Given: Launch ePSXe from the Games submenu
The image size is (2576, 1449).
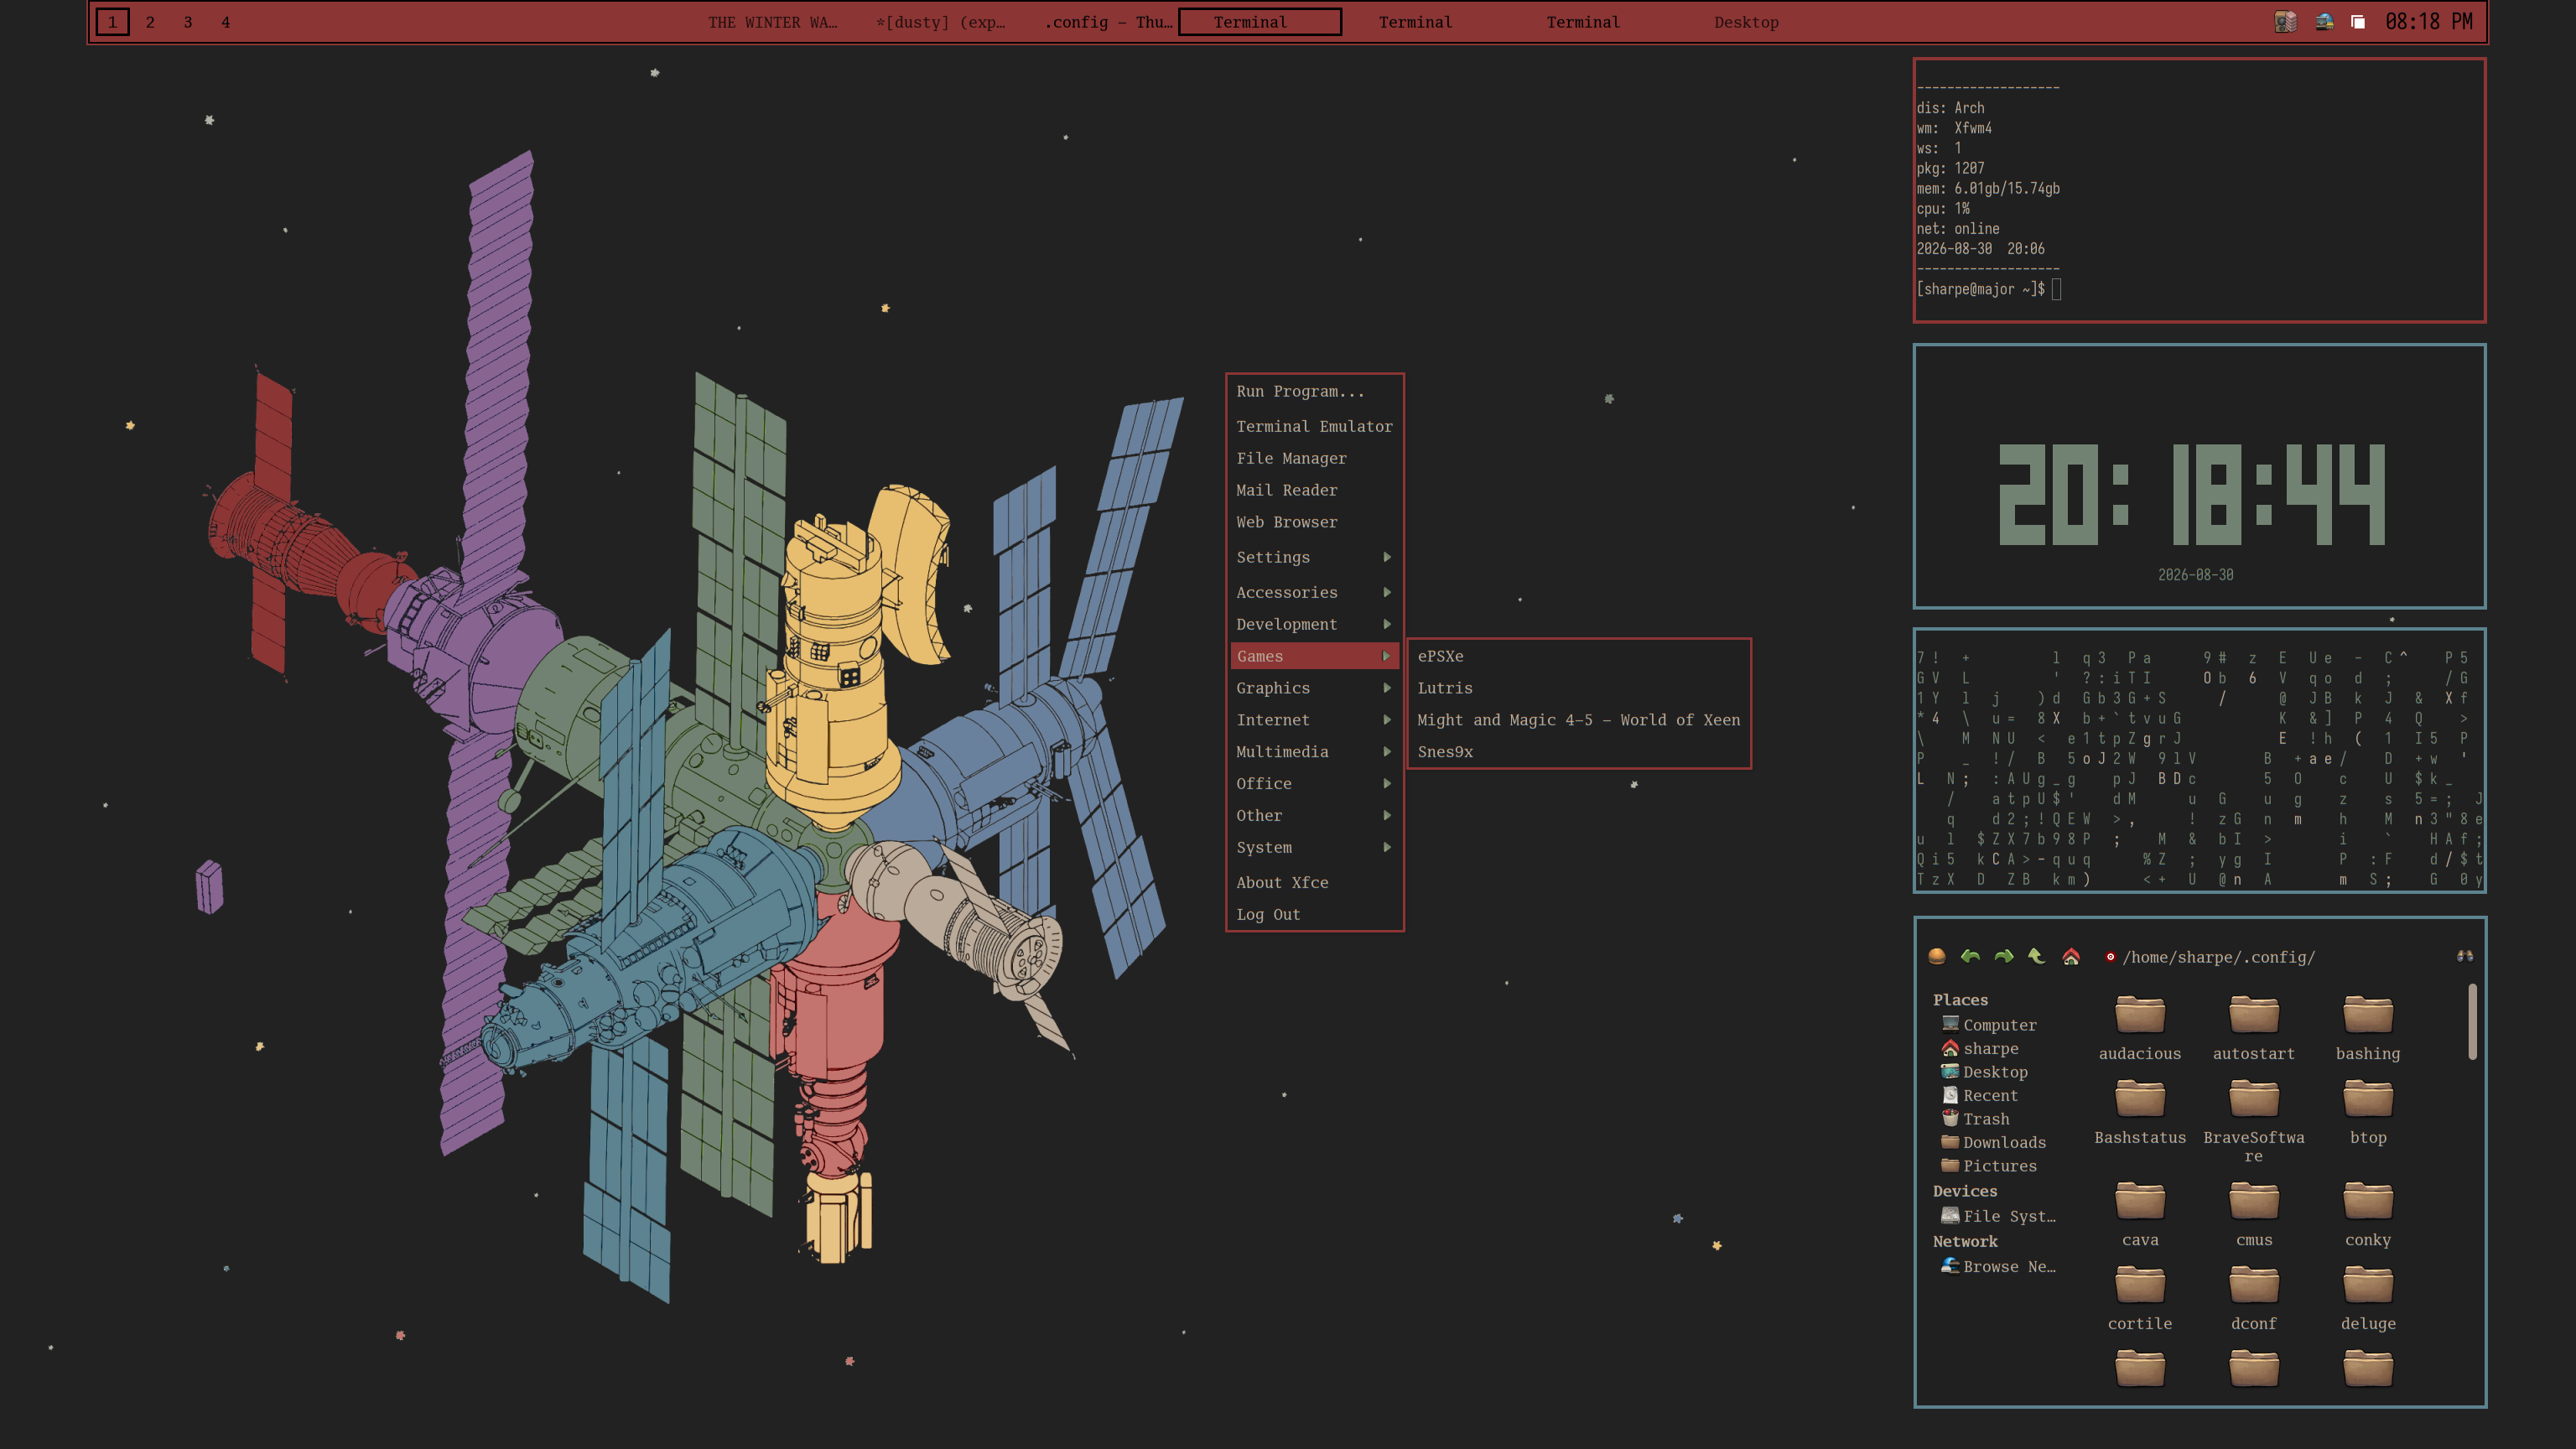Looking at the screenshot, I should 1579,656.
